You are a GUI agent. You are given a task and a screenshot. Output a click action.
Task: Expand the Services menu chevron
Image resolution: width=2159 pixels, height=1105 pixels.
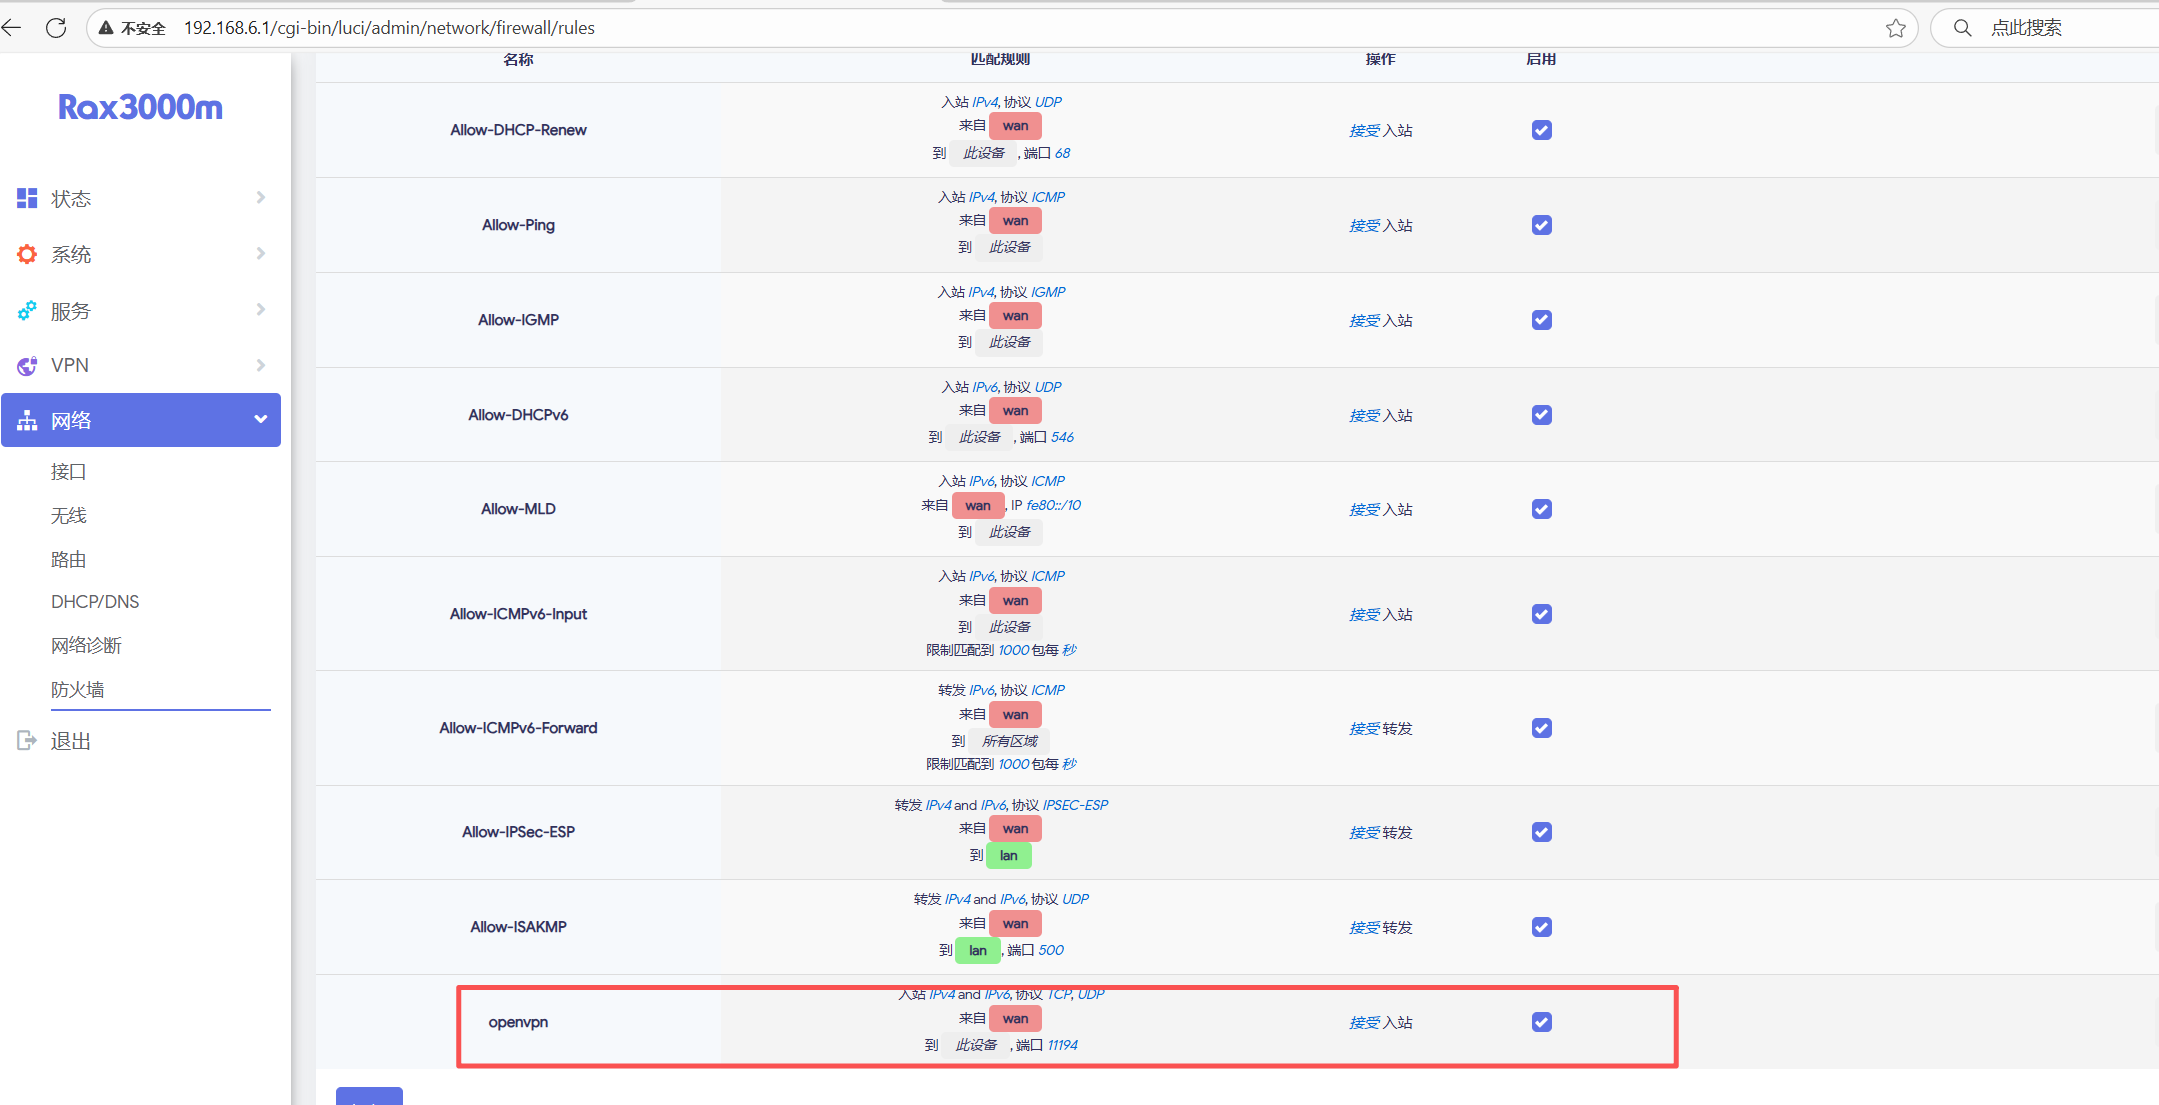coord(260,310)
